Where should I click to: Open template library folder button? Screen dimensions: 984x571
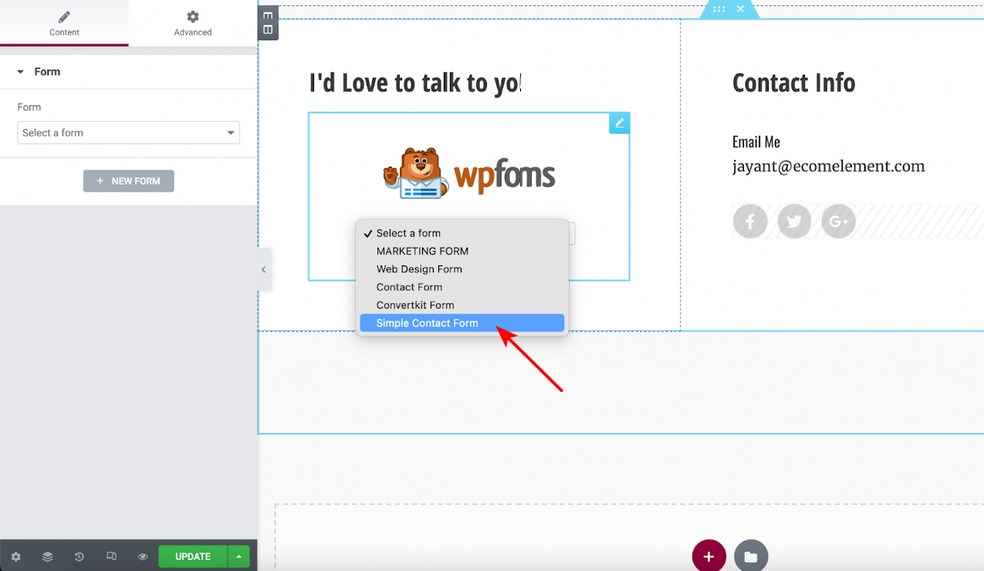tap(751, 556)
